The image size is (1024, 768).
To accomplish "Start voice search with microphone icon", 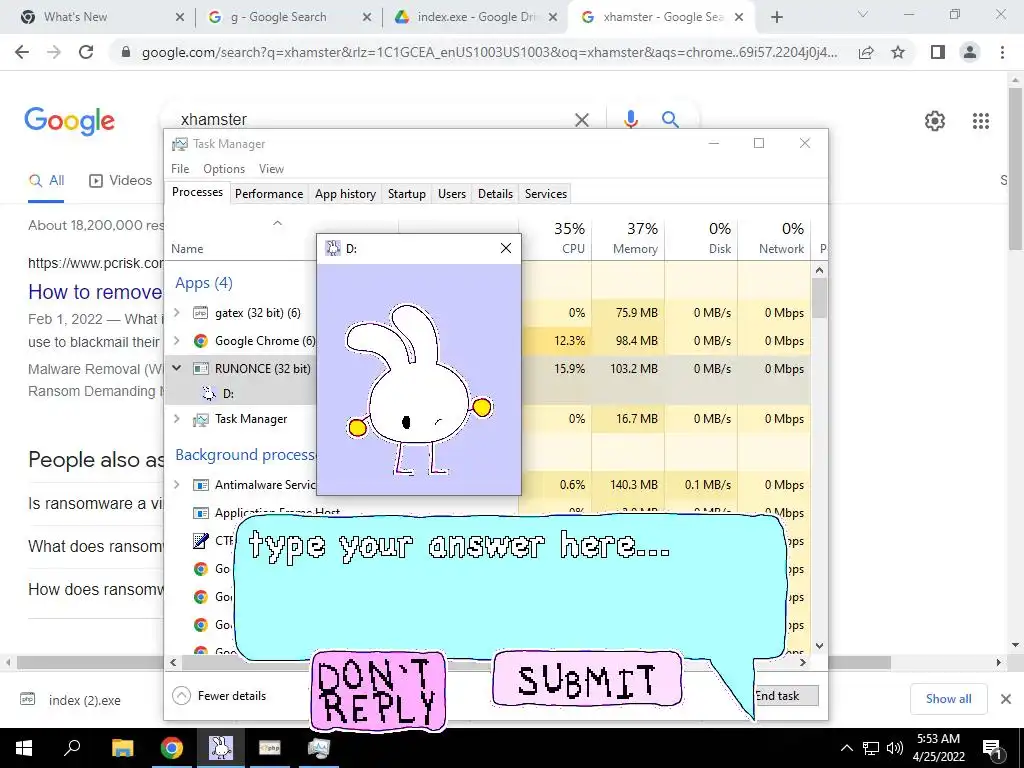I will tap(630, 120).
